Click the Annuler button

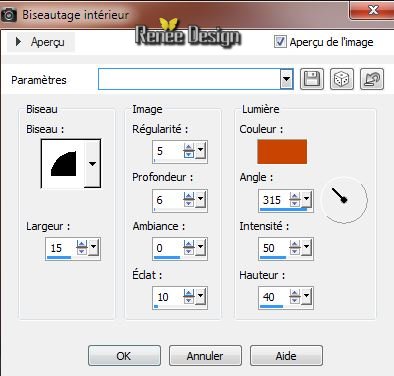[x=205, y=356]
